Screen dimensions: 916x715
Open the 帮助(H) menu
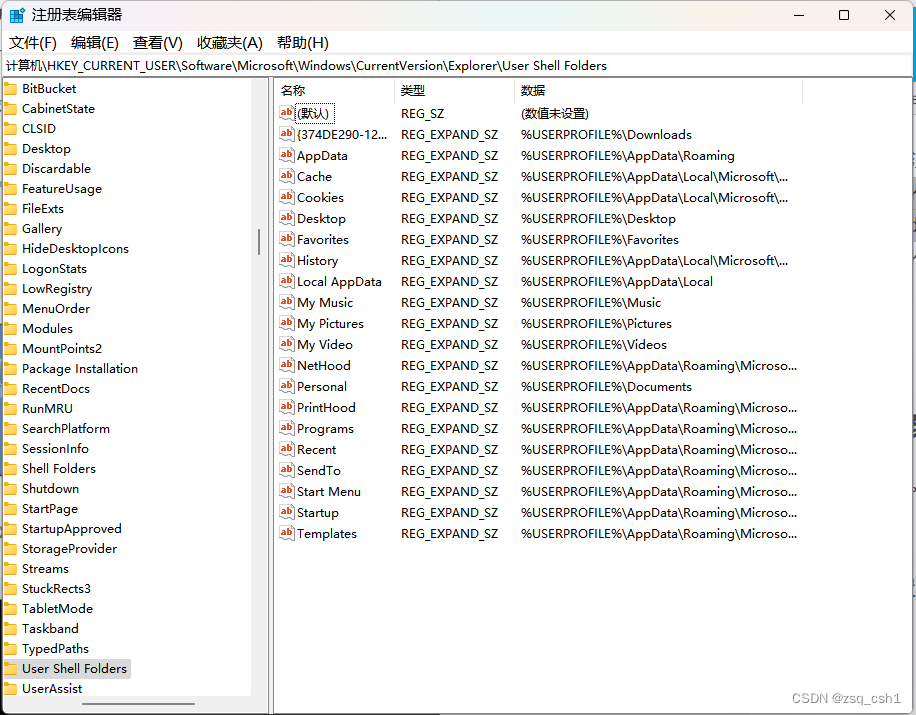[x=303, y=43]
